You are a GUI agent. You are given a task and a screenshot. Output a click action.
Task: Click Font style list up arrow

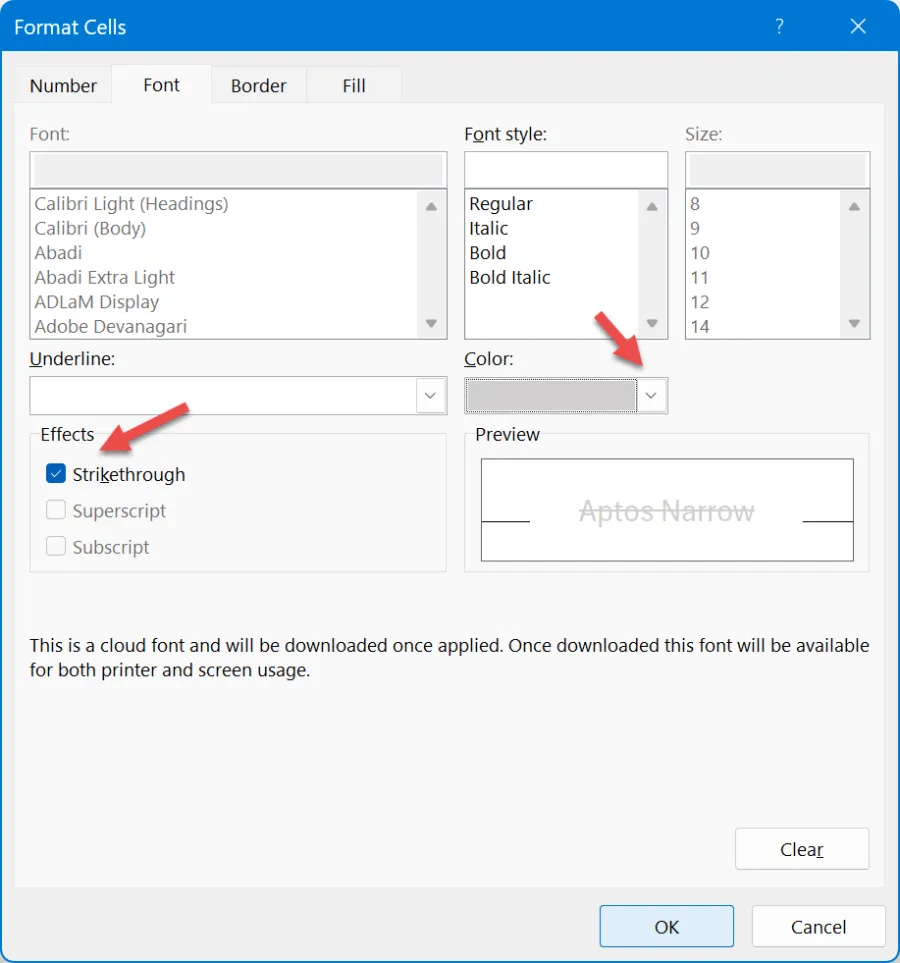click(652, 207)
